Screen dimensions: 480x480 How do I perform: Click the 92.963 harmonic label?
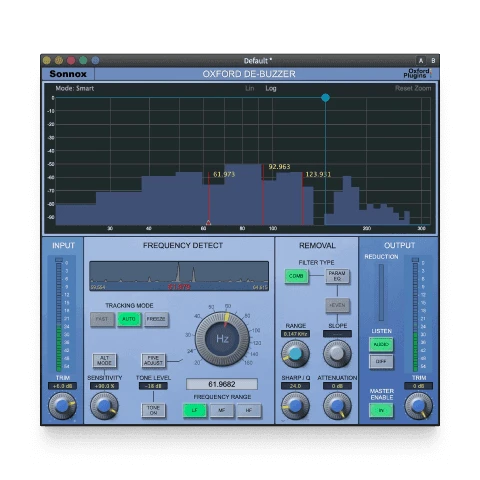pyautogui.click(x=279, y=167)
